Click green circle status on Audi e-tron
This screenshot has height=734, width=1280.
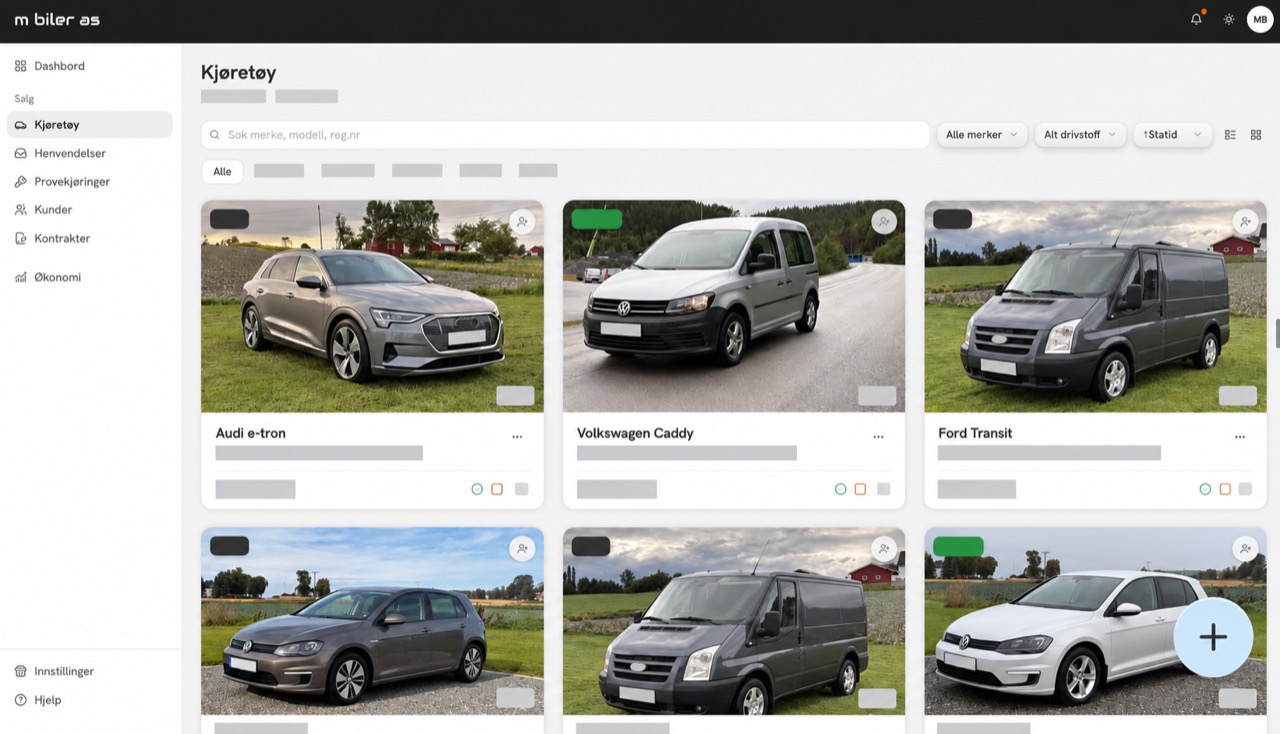pos(477,489)
